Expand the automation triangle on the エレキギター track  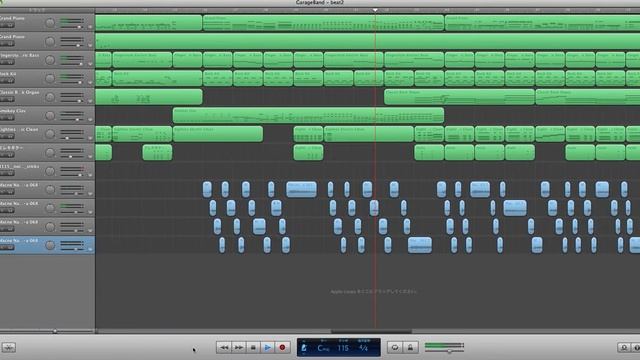(x=90, y=157)
